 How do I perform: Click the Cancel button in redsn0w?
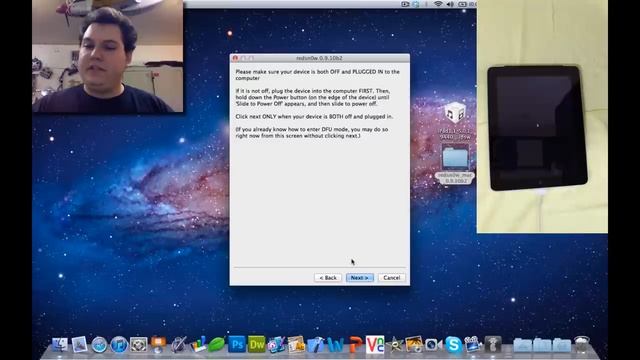tap(391, 278)
